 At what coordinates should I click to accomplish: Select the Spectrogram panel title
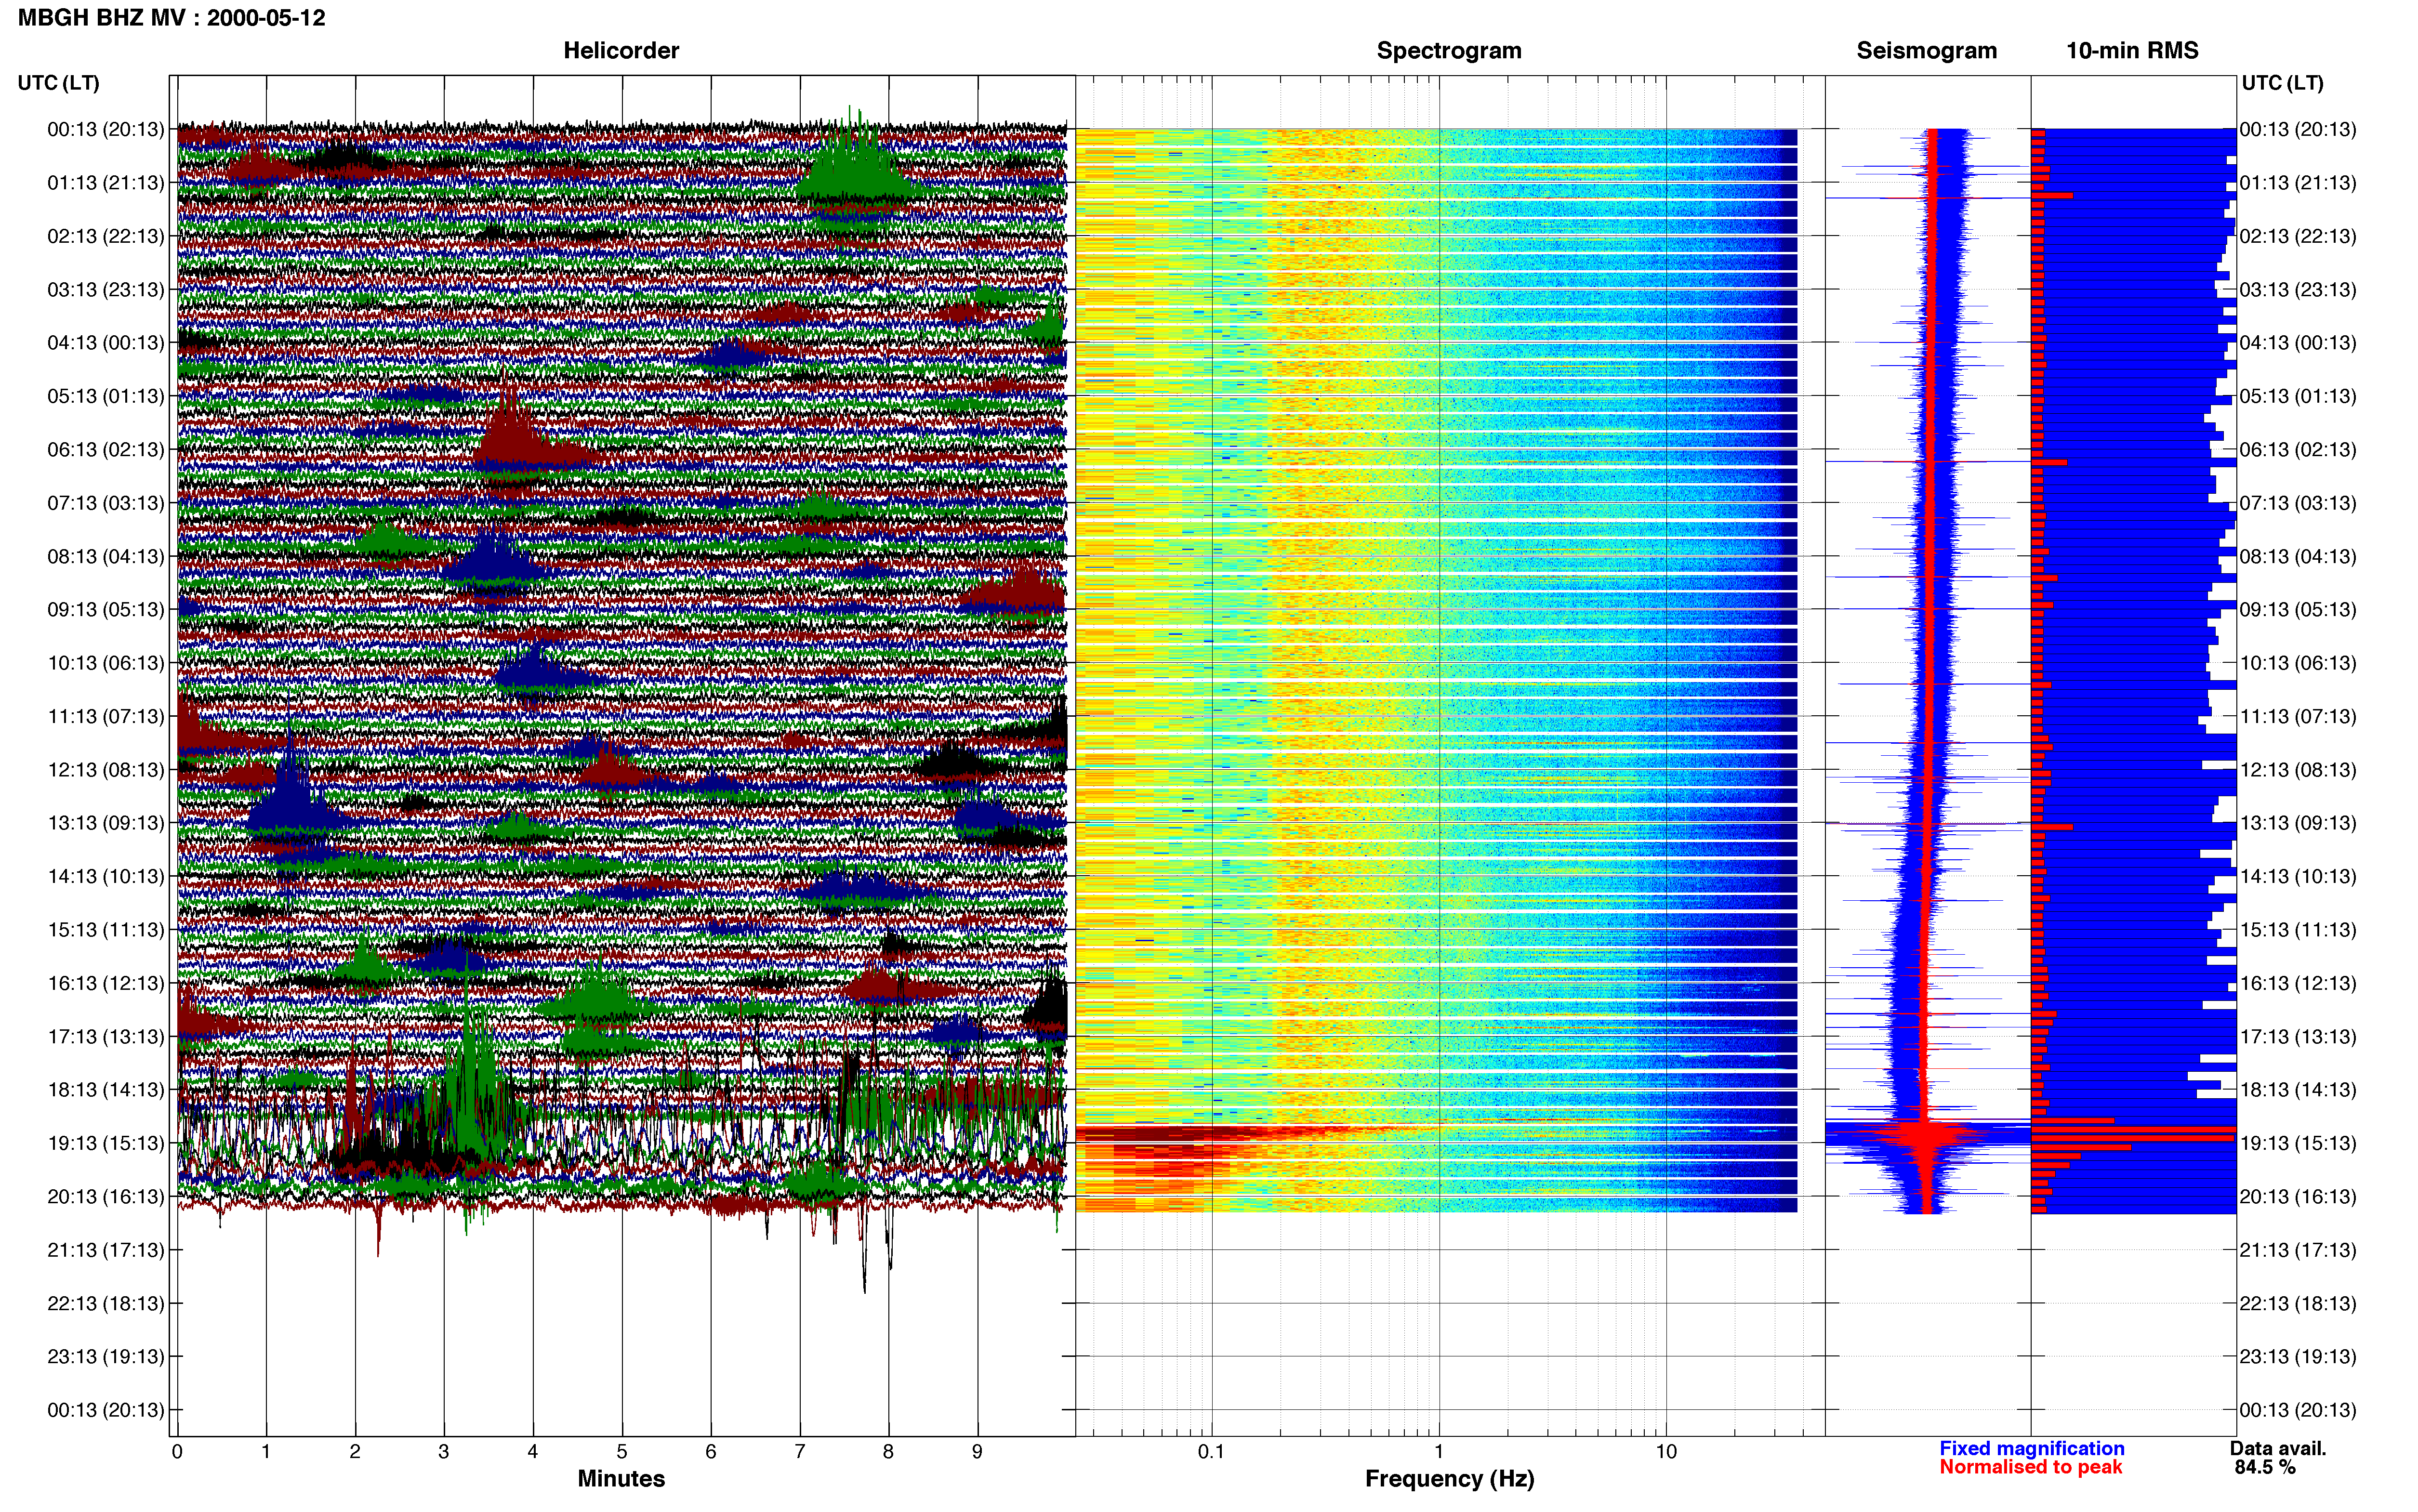click(x=1449, y=51)
